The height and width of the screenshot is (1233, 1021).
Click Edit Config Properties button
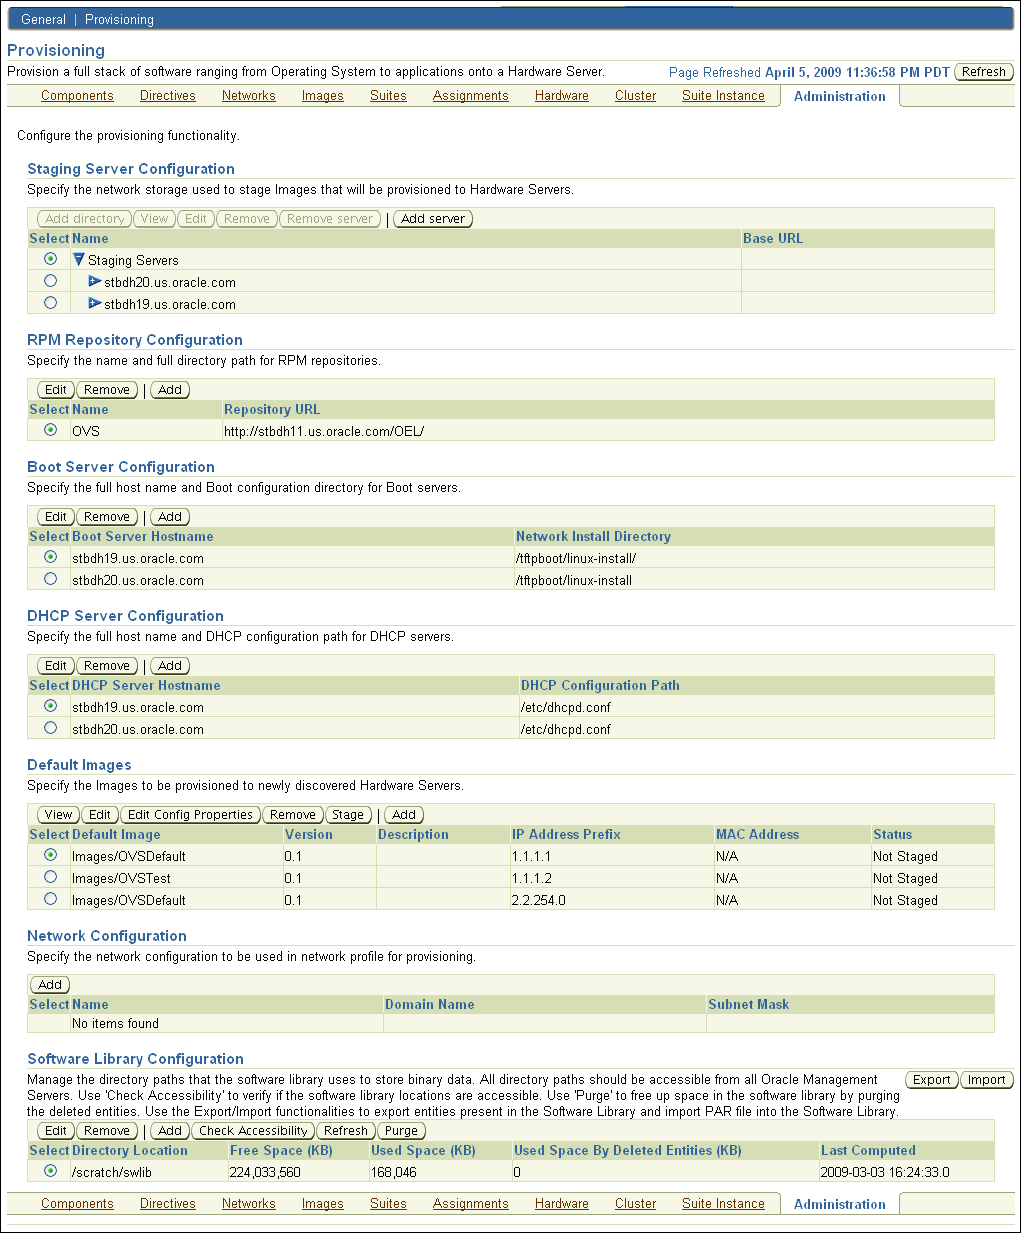click(190, 815)
